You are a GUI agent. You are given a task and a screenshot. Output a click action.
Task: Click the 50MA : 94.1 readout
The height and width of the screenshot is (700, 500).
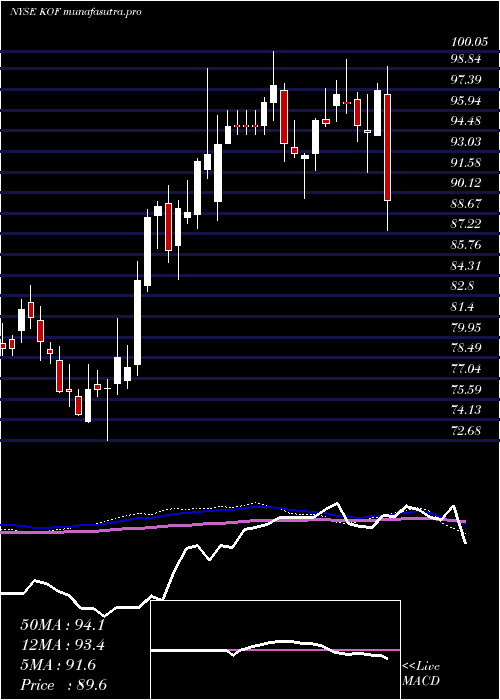pyautogui.click(x=62, y=625)
